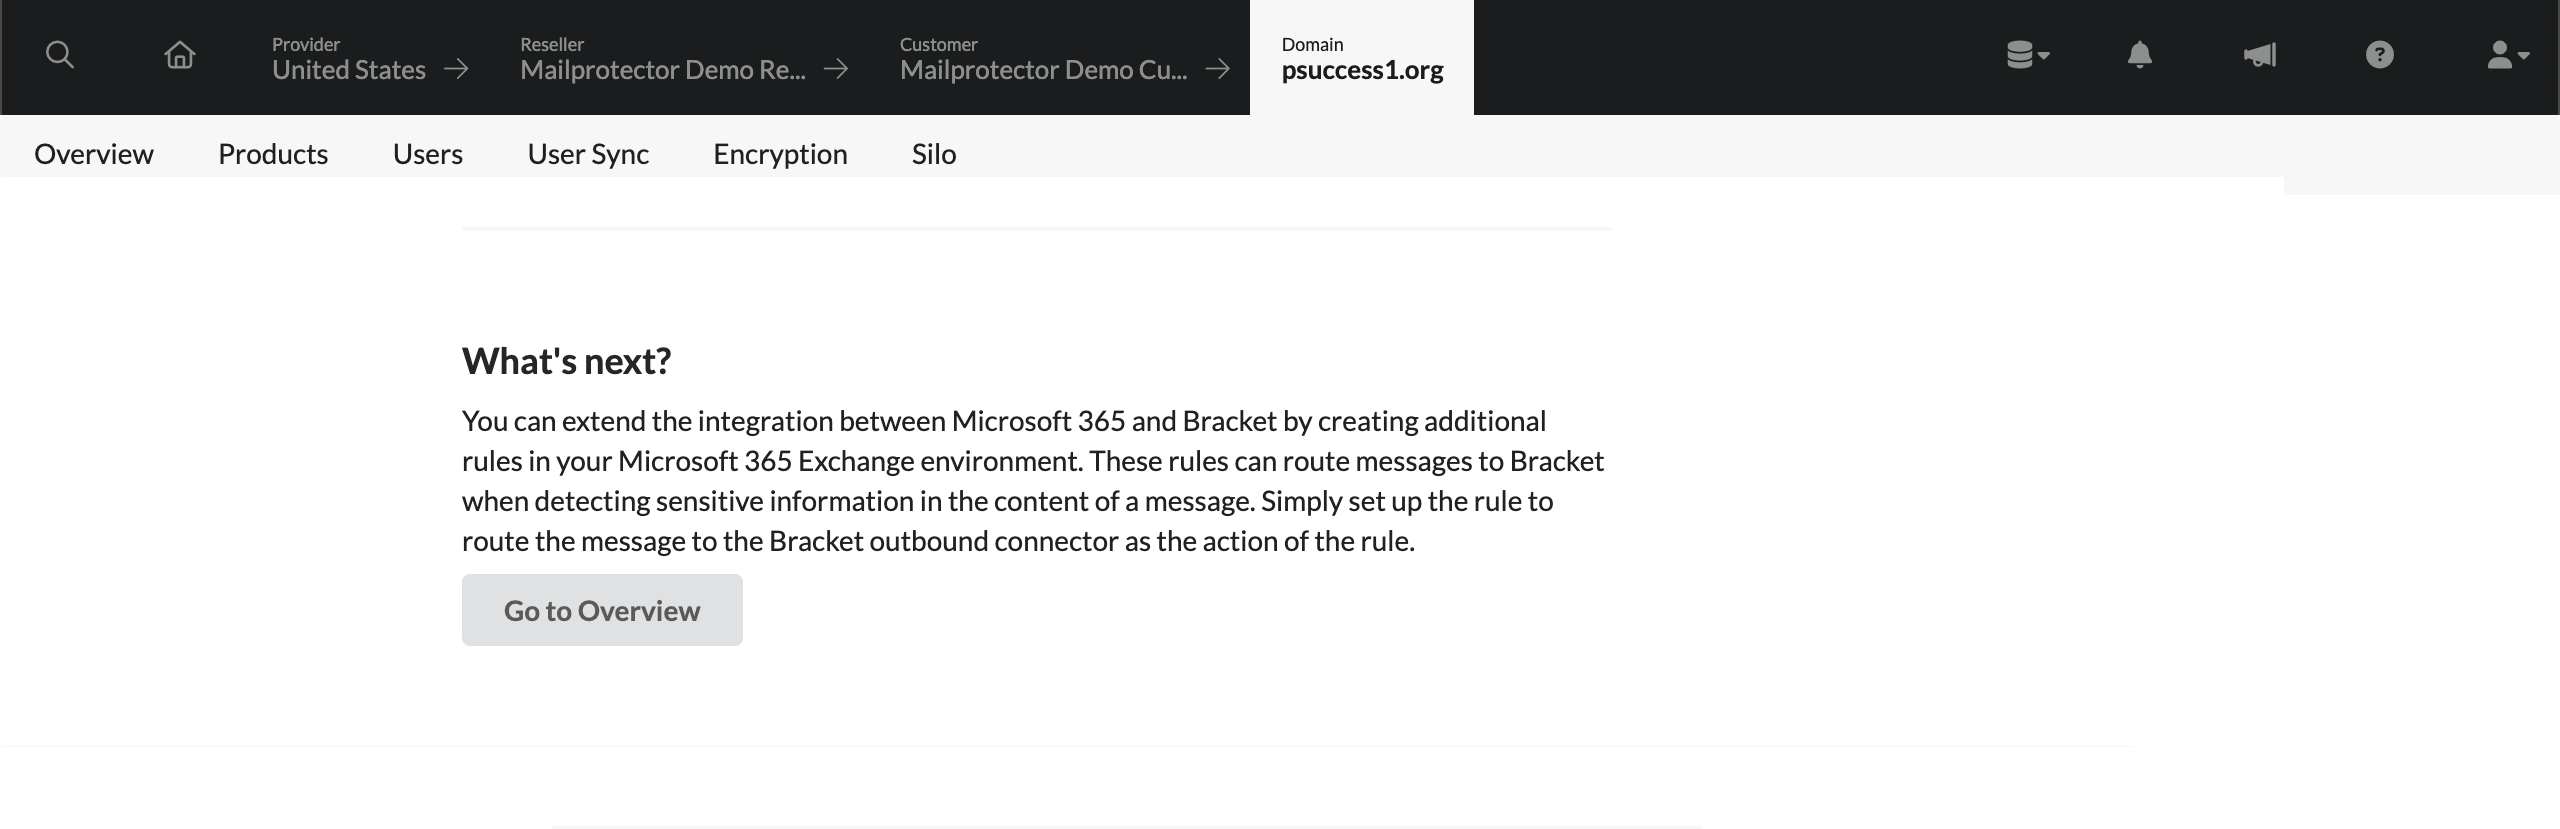Click the What's next? heading
The height and width of the screenshot is (829, 2560).
pyautogui.click(x=566, y=361)
